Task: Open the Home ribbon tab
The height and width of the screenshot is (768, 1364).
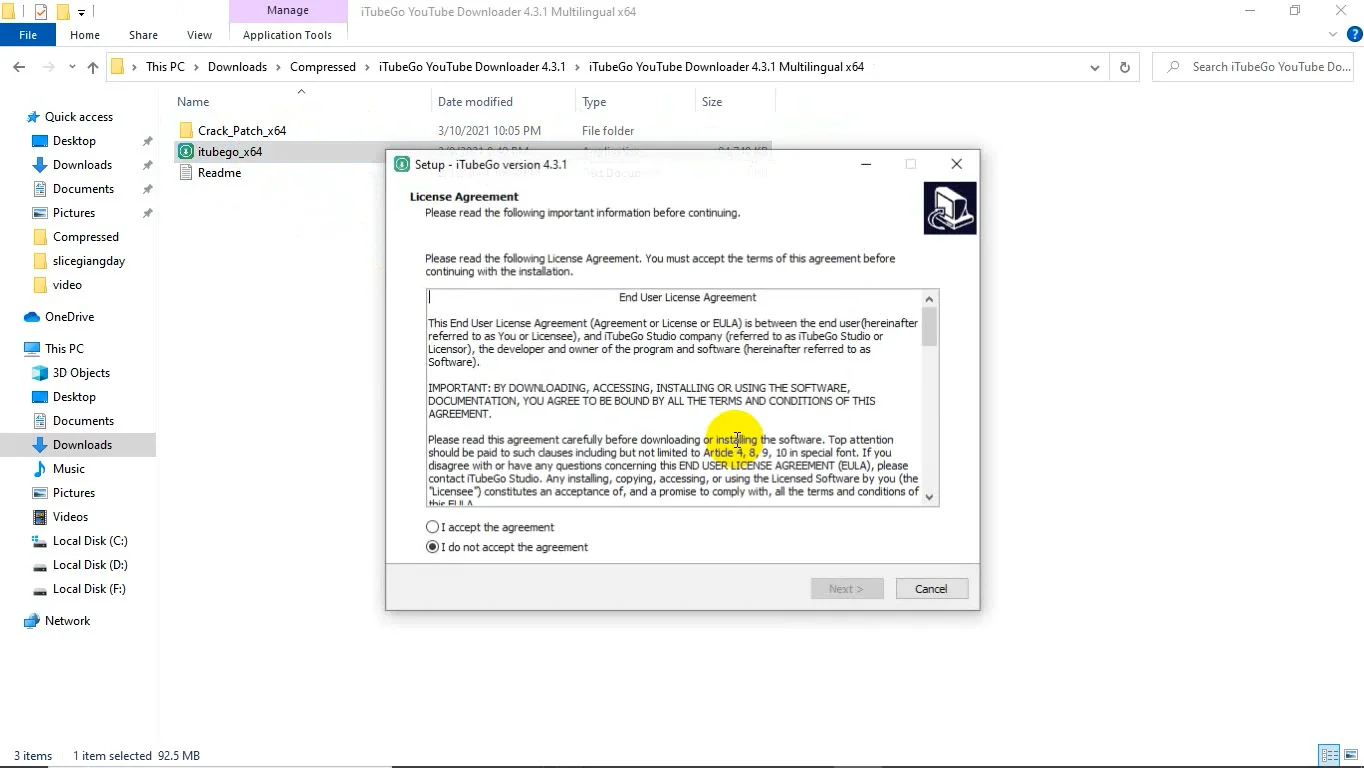Action: tap(85, 35)
